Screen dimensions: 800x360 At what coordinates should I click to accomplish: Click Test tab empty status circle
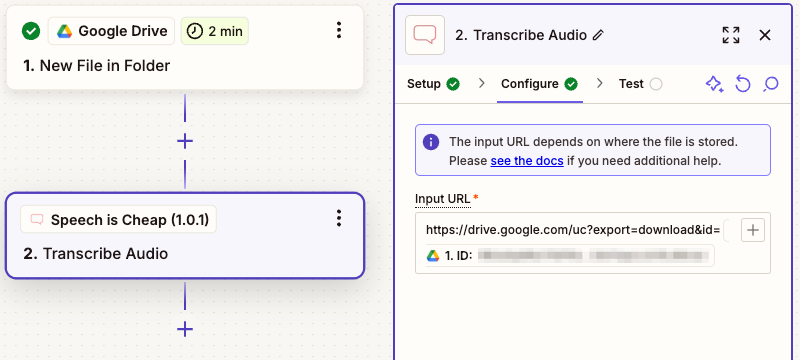[656, 84]
